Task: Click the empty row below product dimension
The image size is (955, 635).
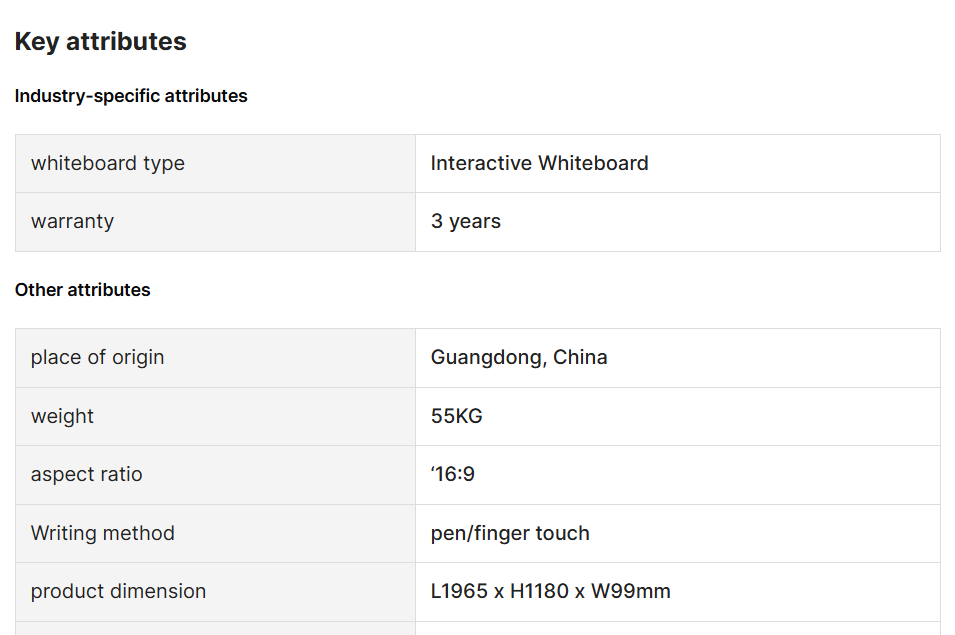Action: 477,628
